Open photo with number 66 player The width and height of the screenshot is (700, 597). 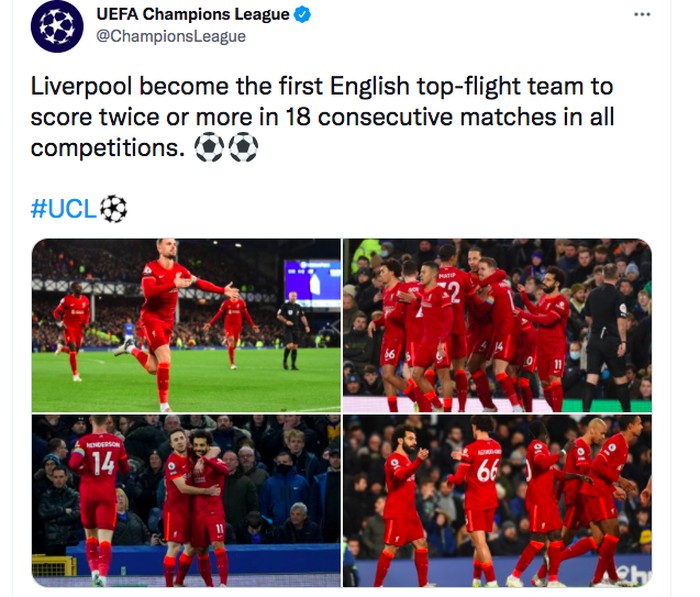coord(497,501)
